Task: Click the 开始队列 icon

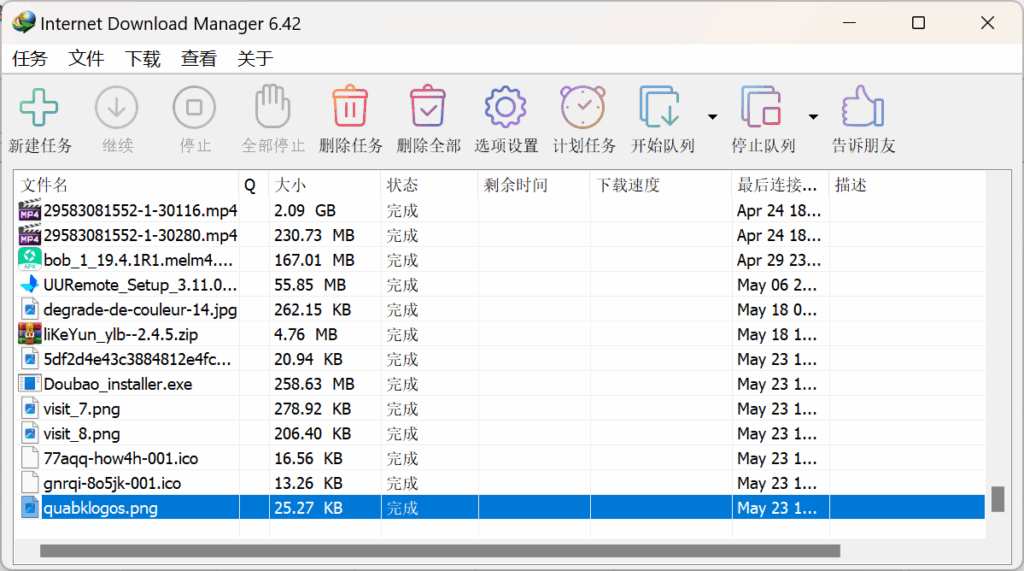Action: 660,107
